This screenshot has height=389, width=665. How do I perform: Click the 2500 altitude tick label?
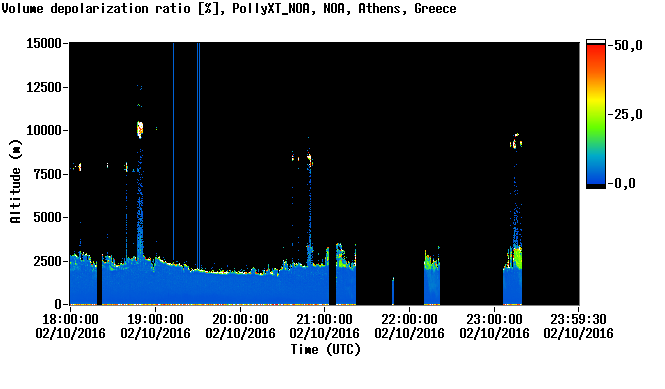(x=48, y=261)
